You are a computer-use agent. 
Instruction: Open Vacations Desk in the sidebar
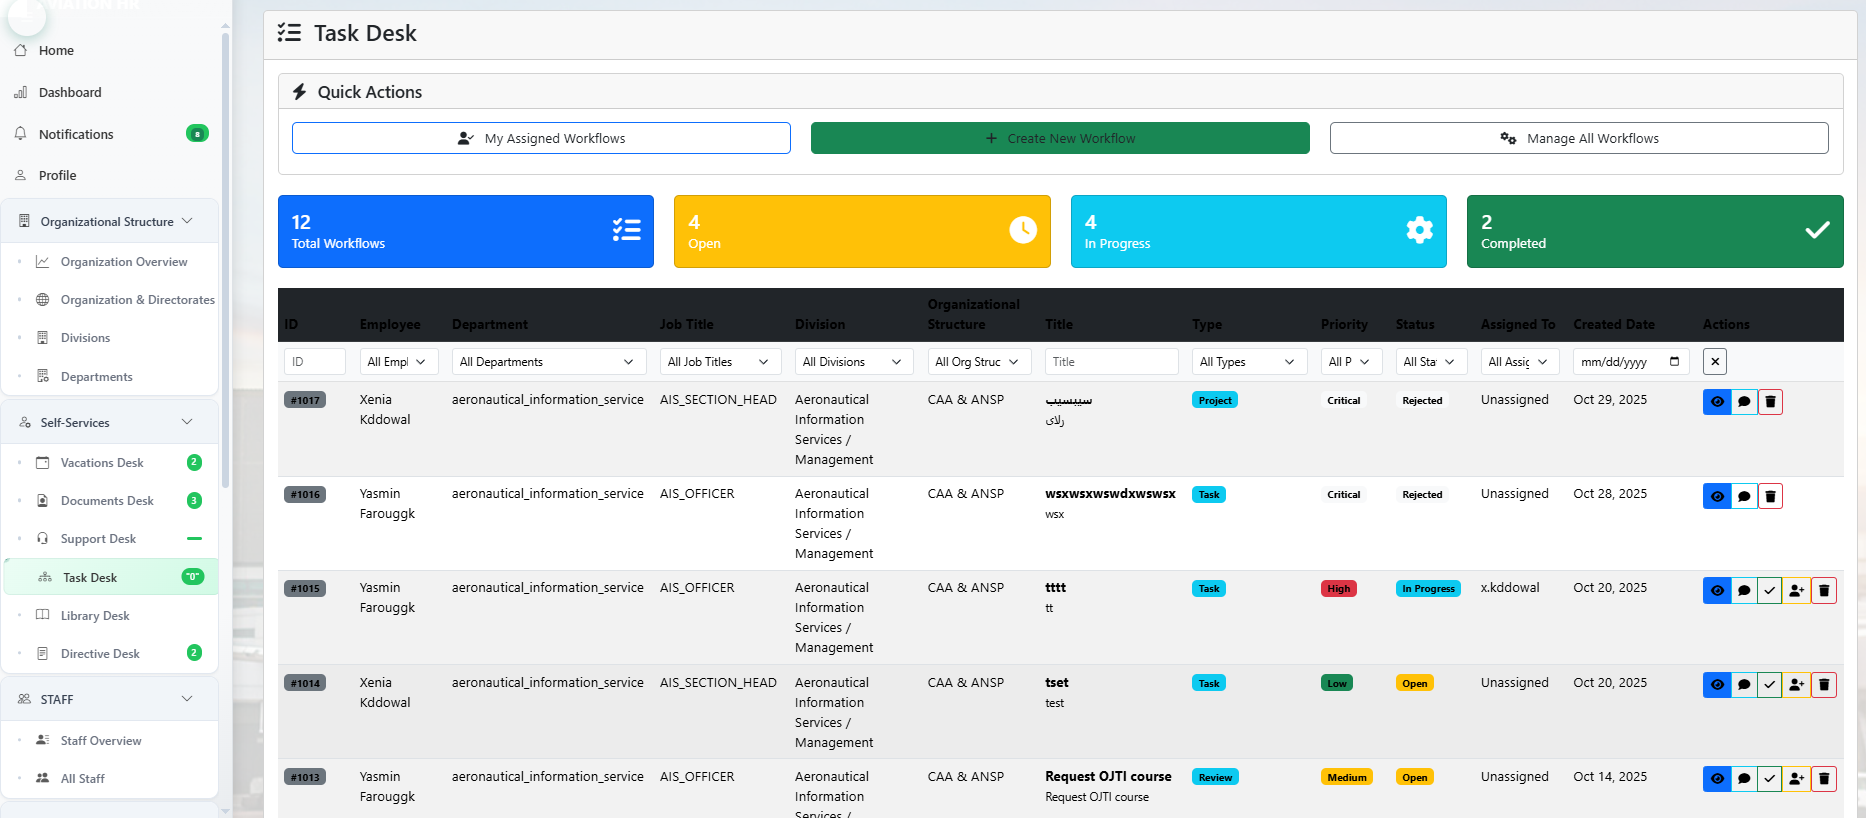(102, 463)
